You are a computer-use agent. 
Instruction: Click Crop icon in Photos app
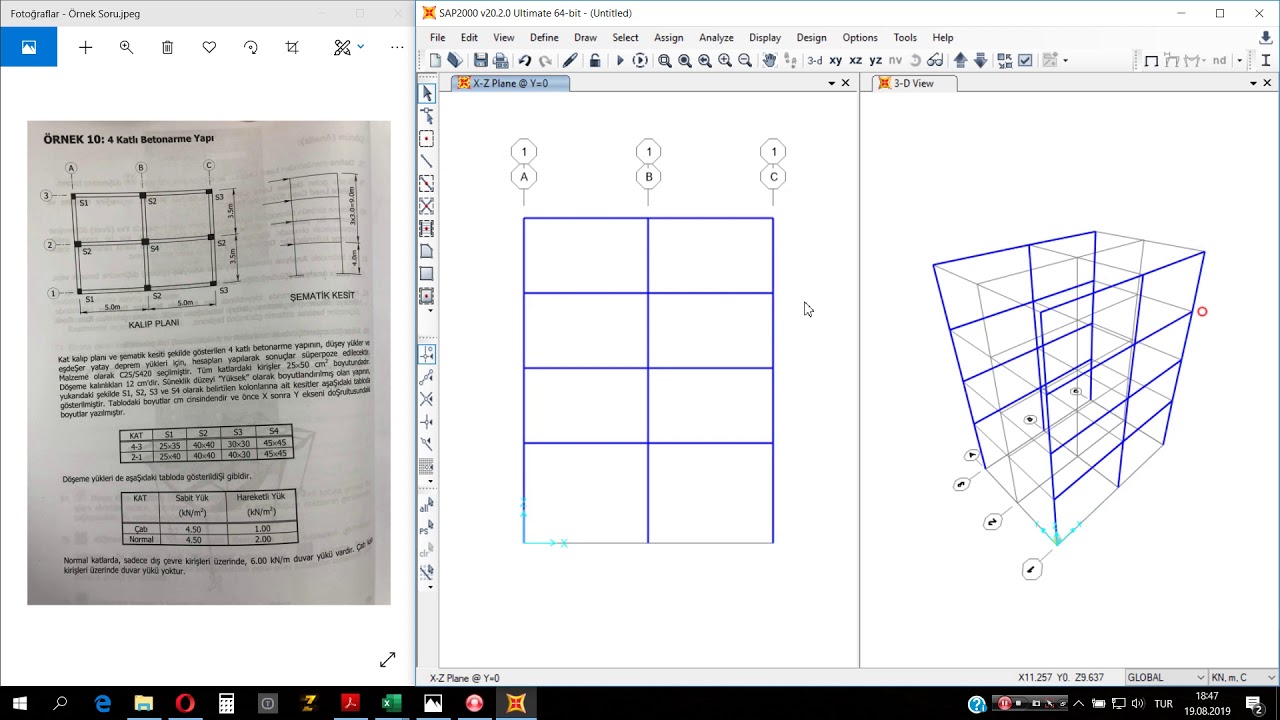point(292,47)
